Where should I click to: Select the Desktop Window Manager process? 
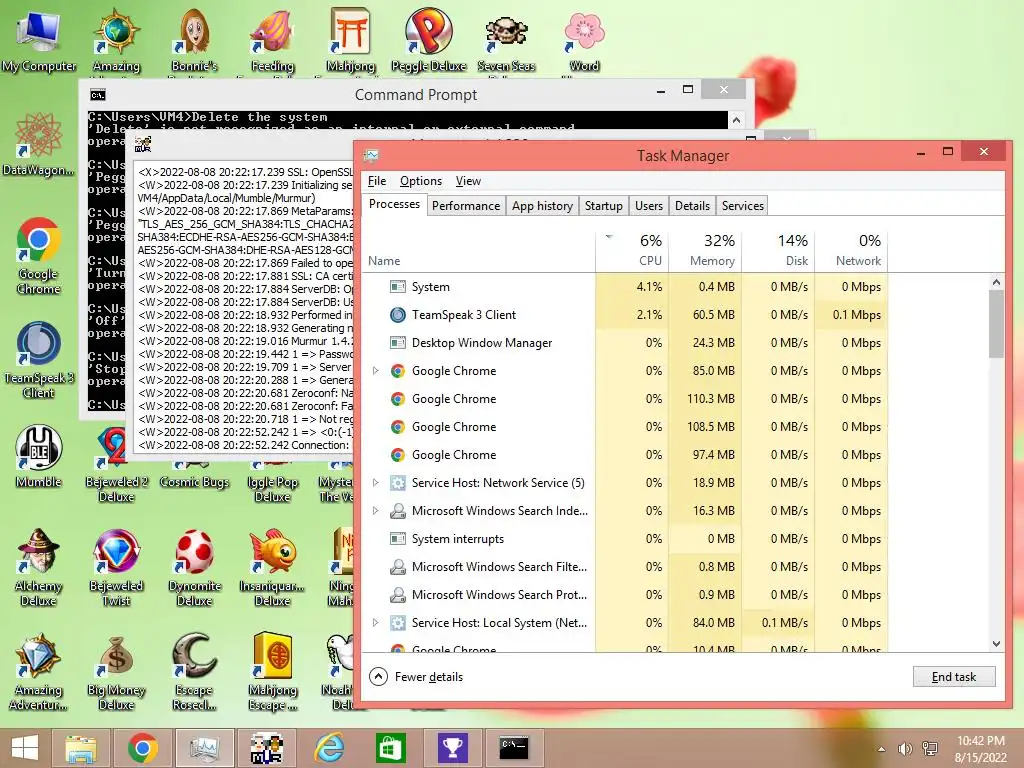(625, 343)
